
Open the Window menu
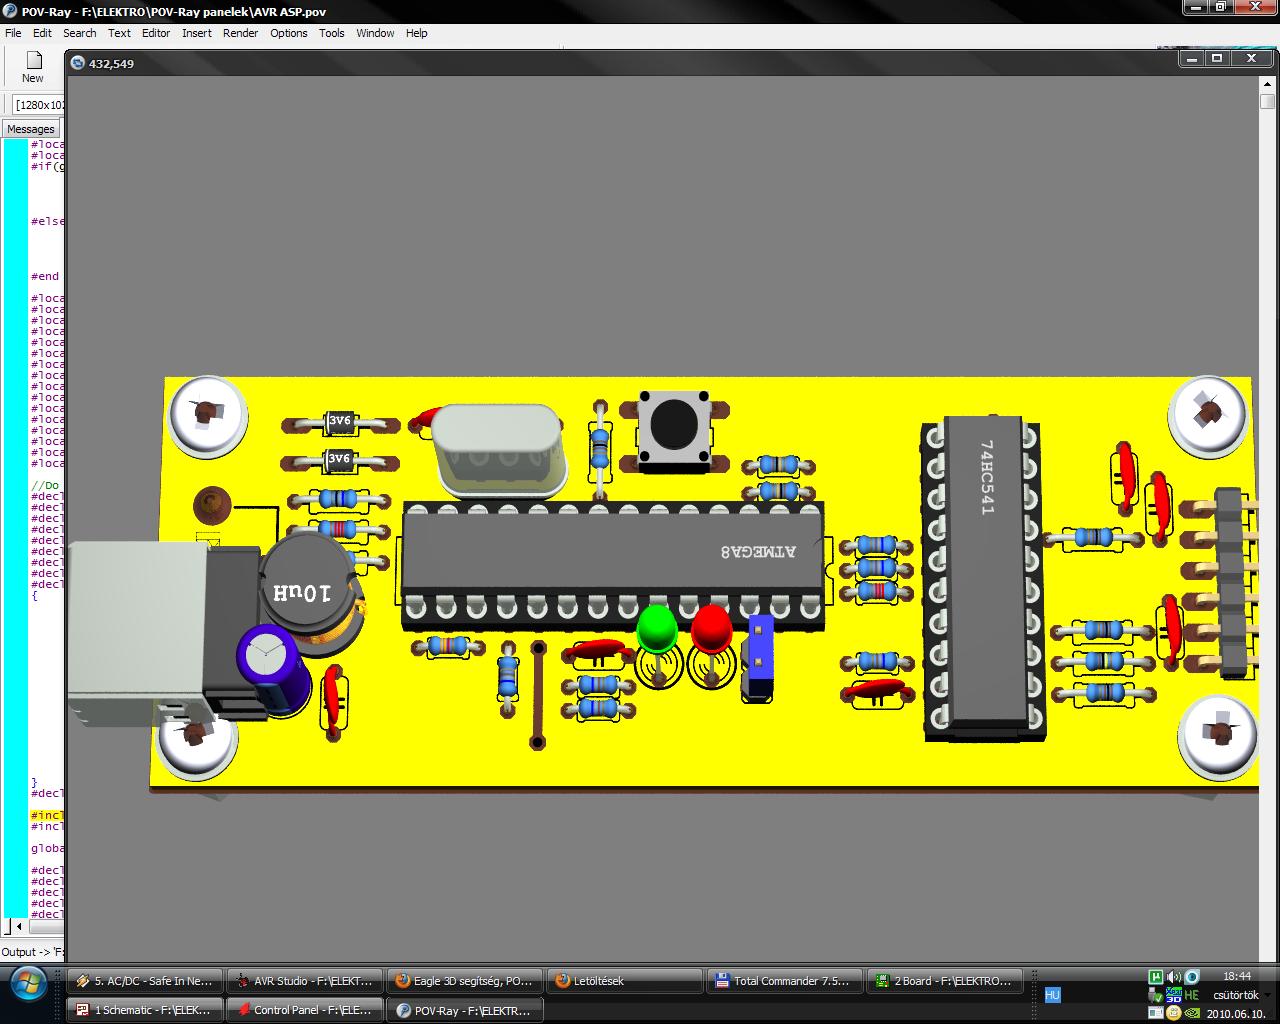tap(375, 33)
